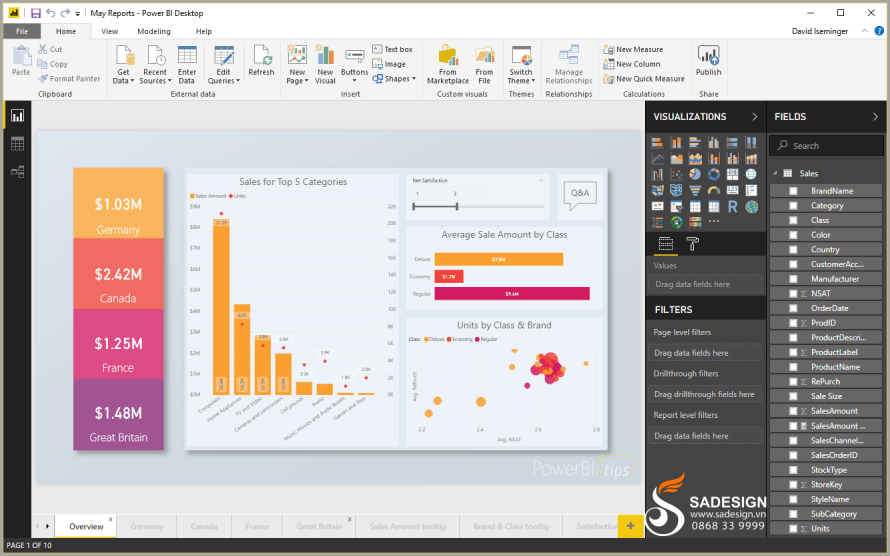Check the NSAT field checkbox
This screenshot has height=556, width=890.
pos(794,294)
